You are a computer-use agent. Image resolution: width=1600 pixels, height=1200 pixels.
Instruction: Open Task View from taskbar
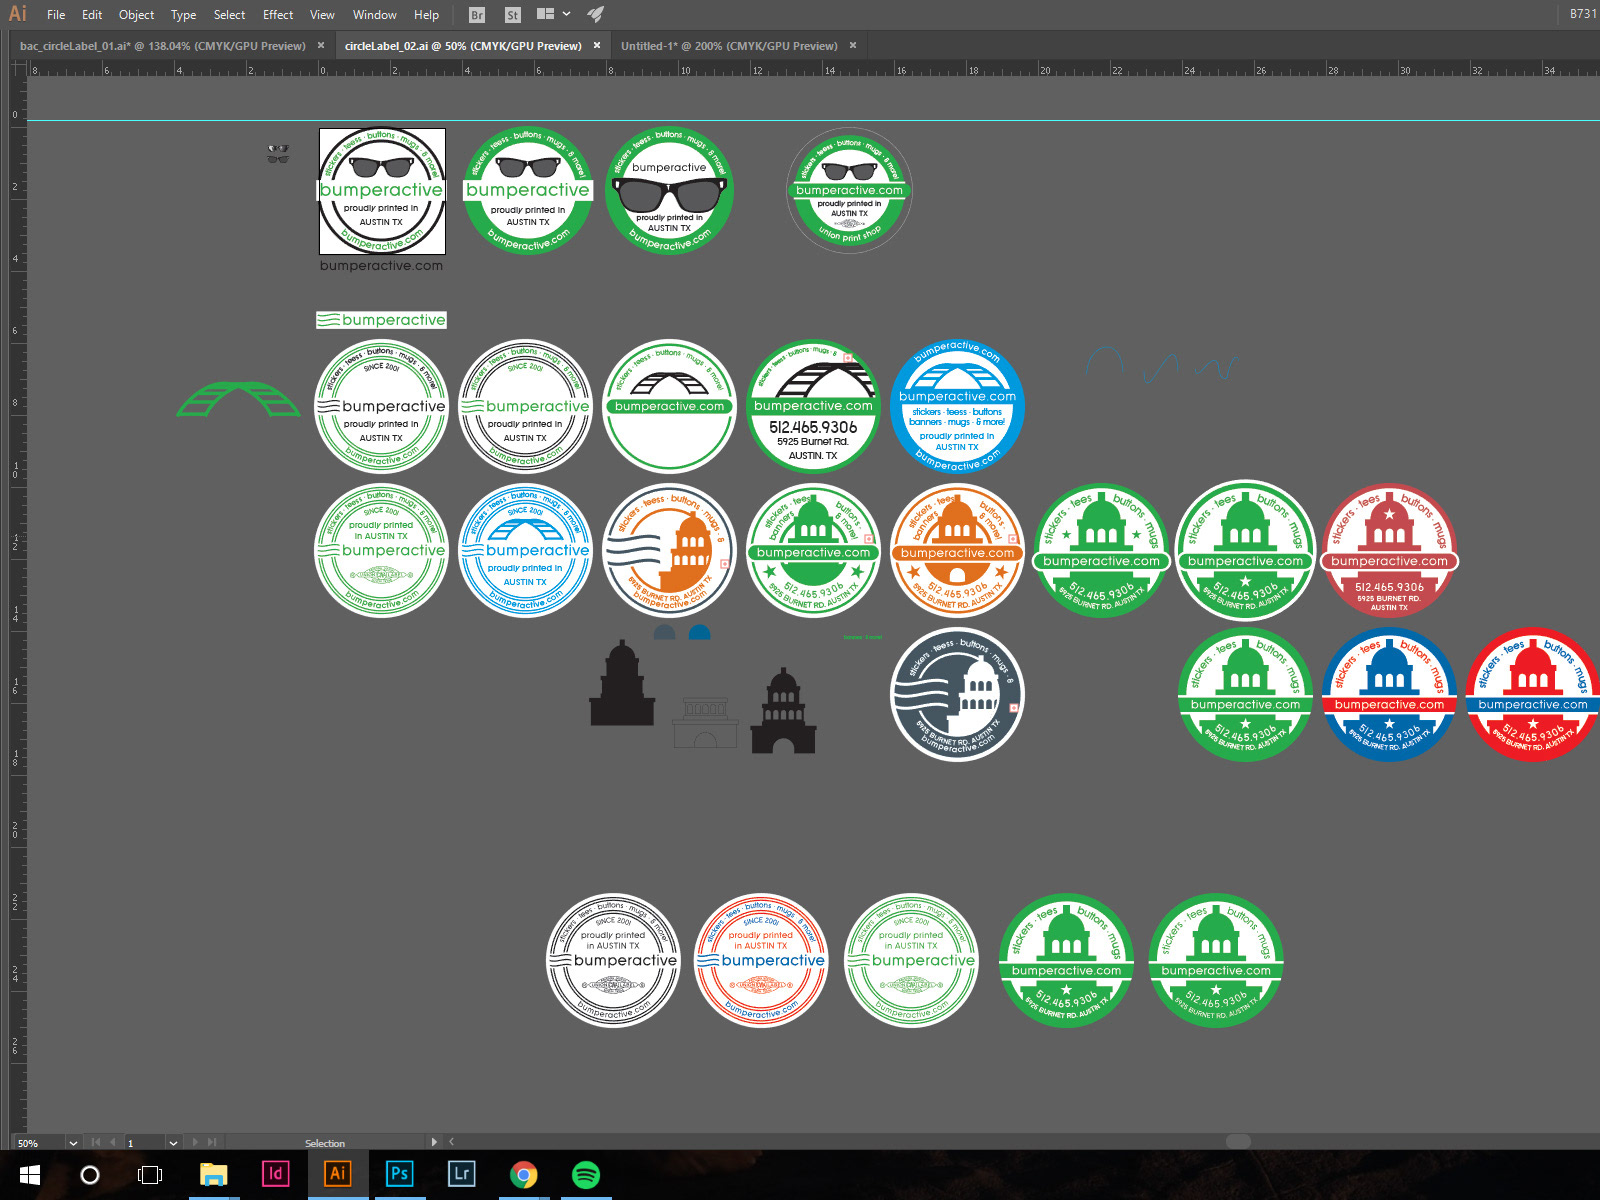click(x=150, y=1175)
